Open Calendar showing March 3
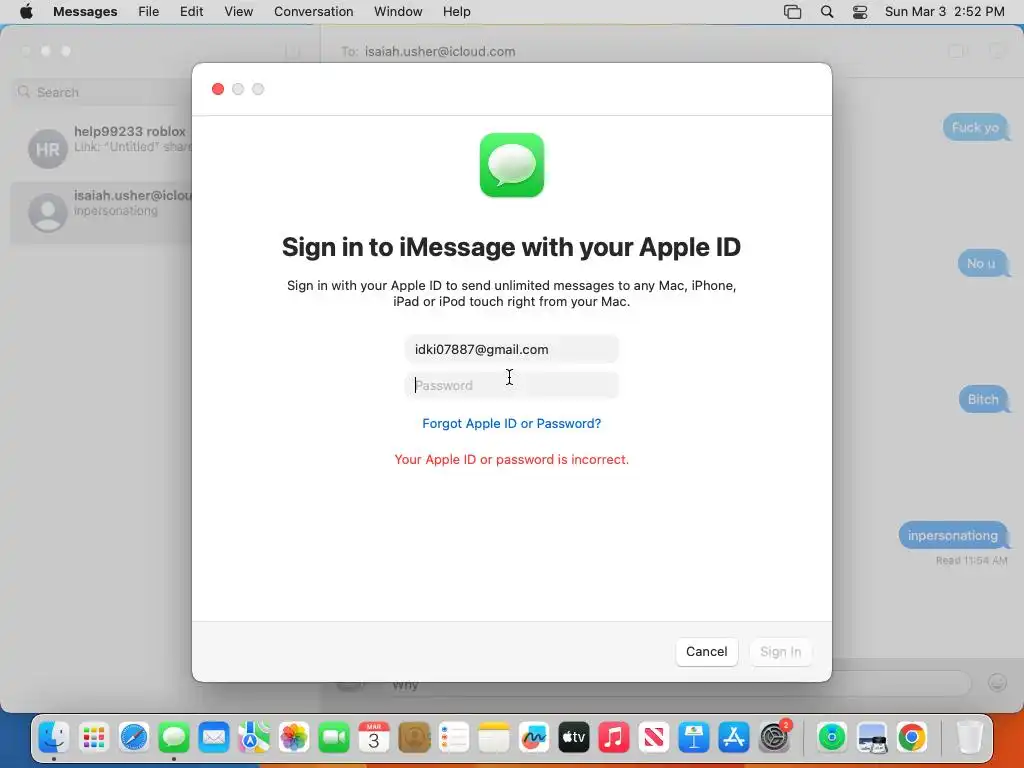This screenshot has width=1024, height=768. coord(374,738)
